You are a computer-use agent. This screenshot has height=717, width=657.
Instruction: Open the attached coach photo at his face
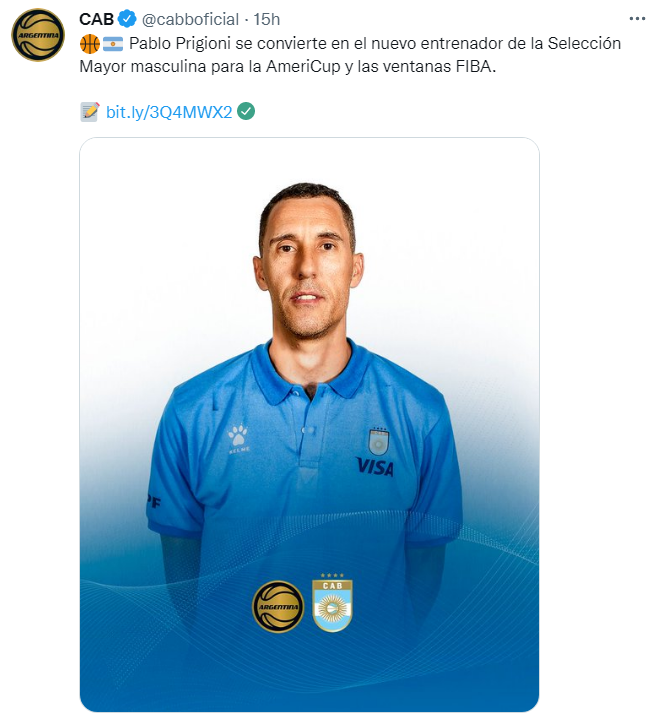tap(308, 263)
